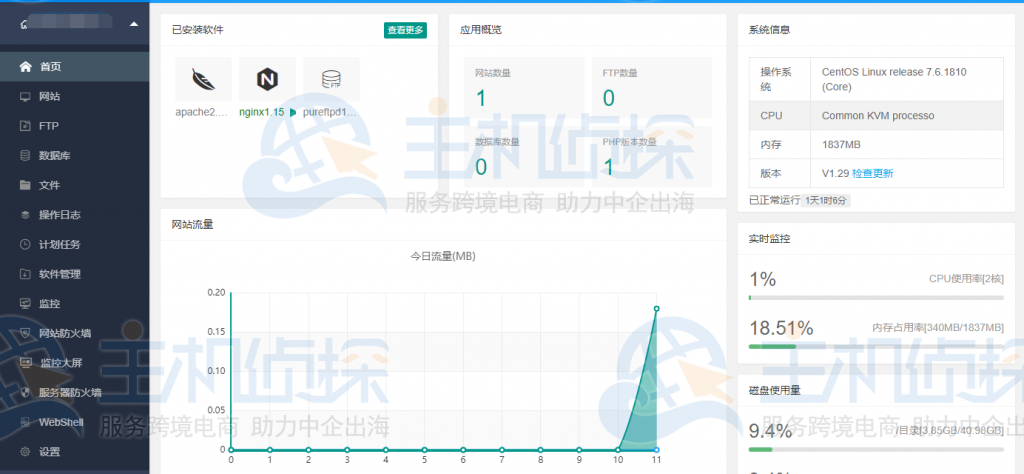Click the PHP版本数量 count card

tap(652, 157)
